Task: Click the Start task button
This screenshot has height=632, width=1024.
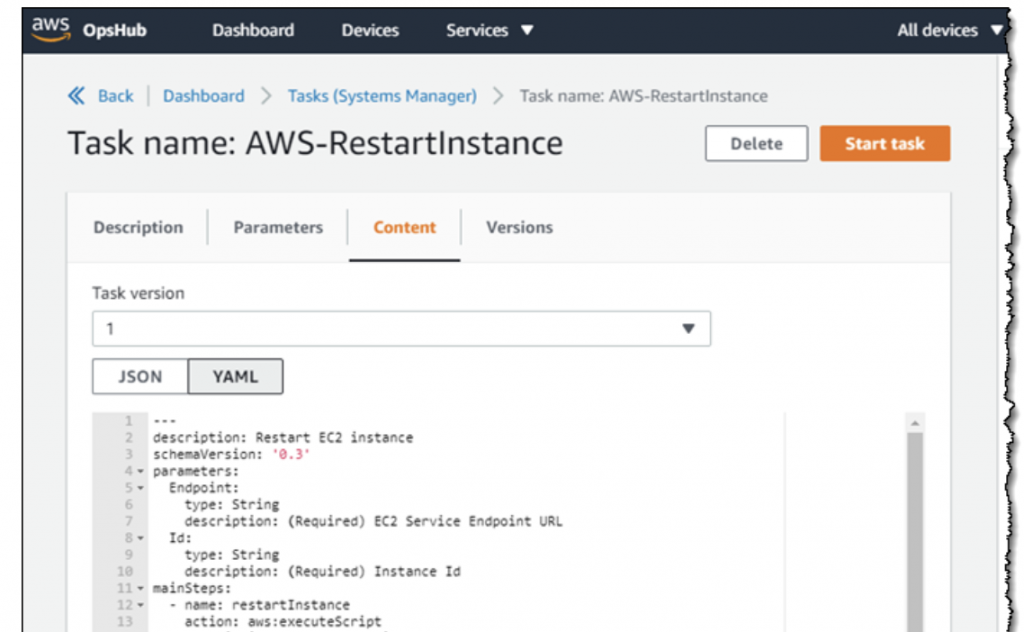Action: (x=885, y=144)
